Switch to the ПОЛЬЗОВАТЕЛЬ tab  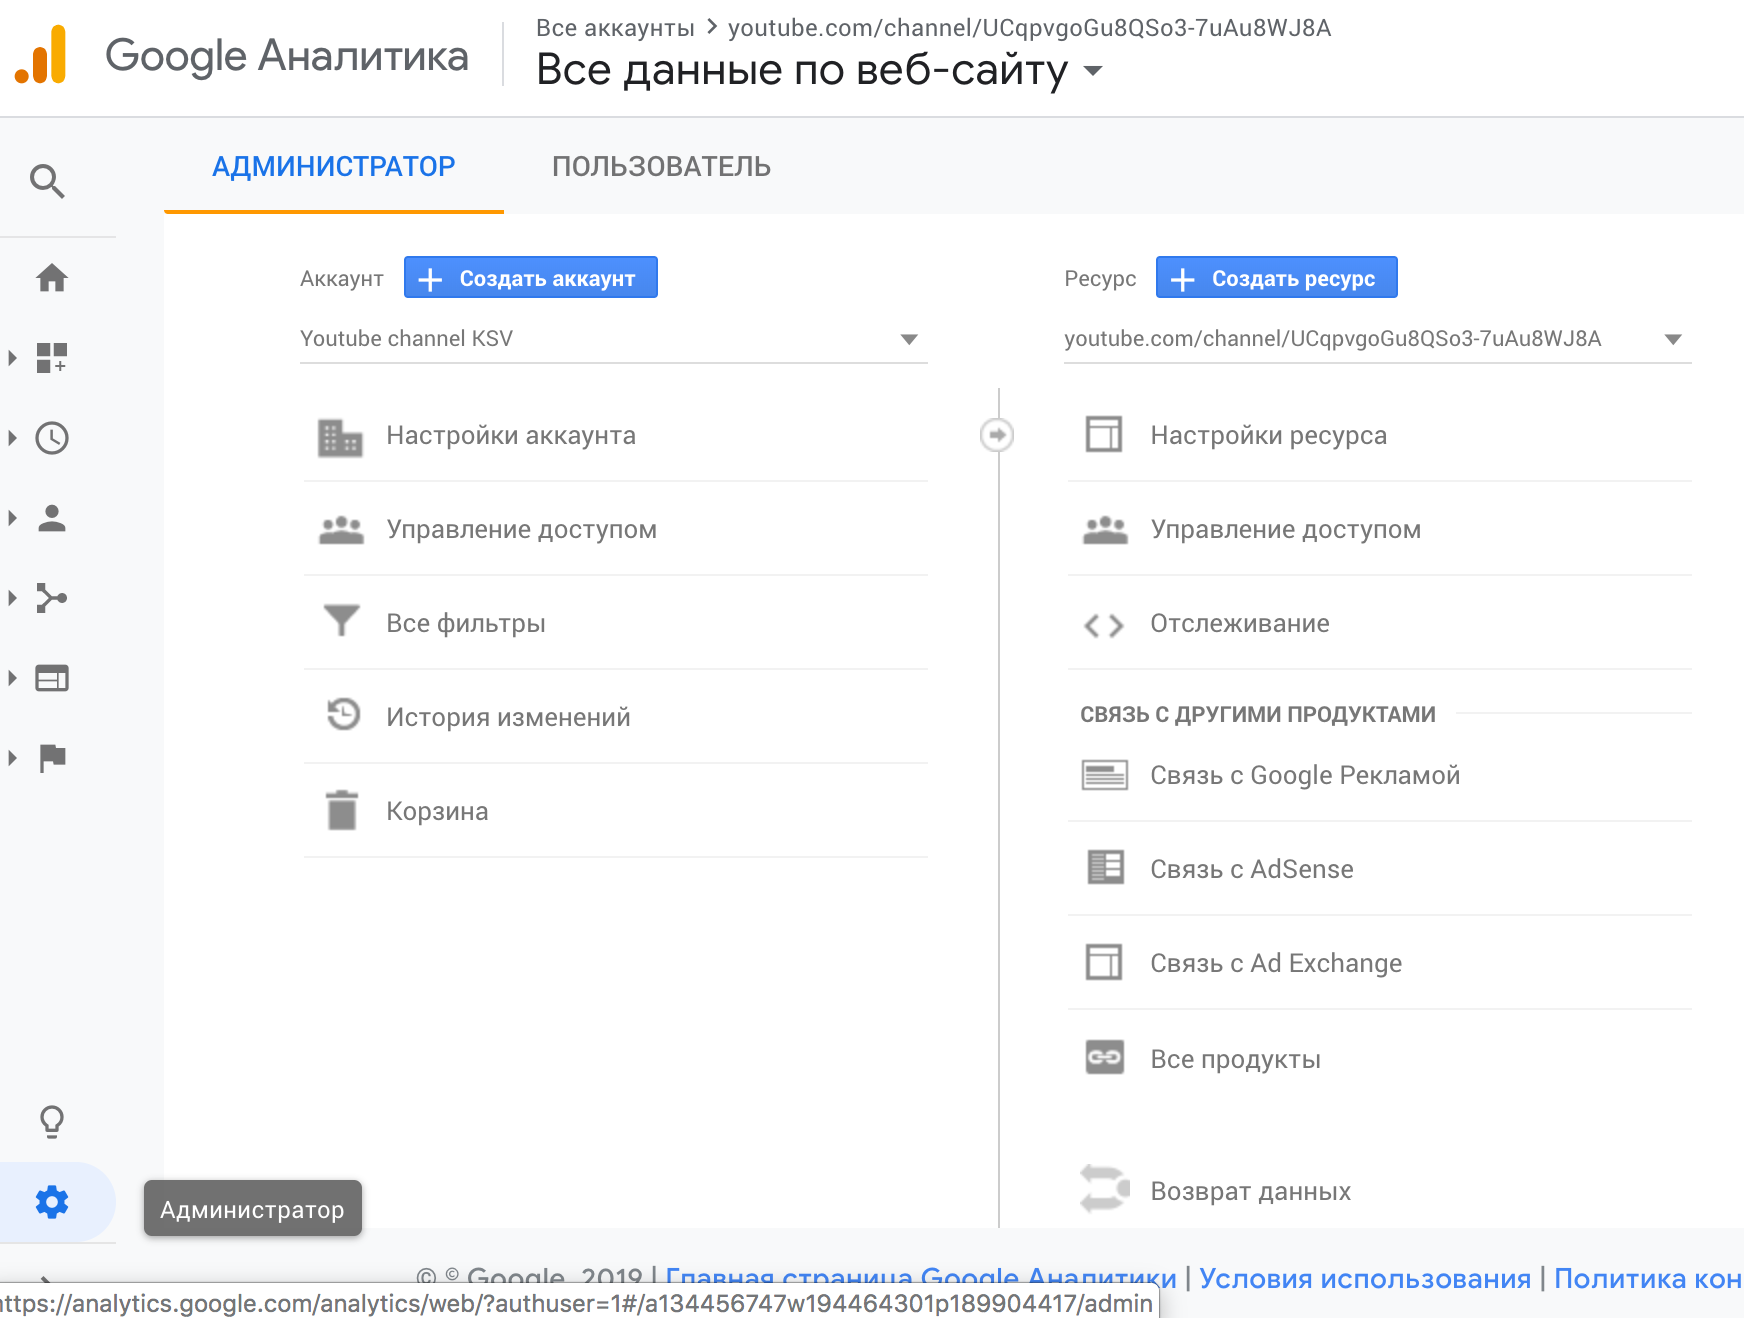[661, 166]
